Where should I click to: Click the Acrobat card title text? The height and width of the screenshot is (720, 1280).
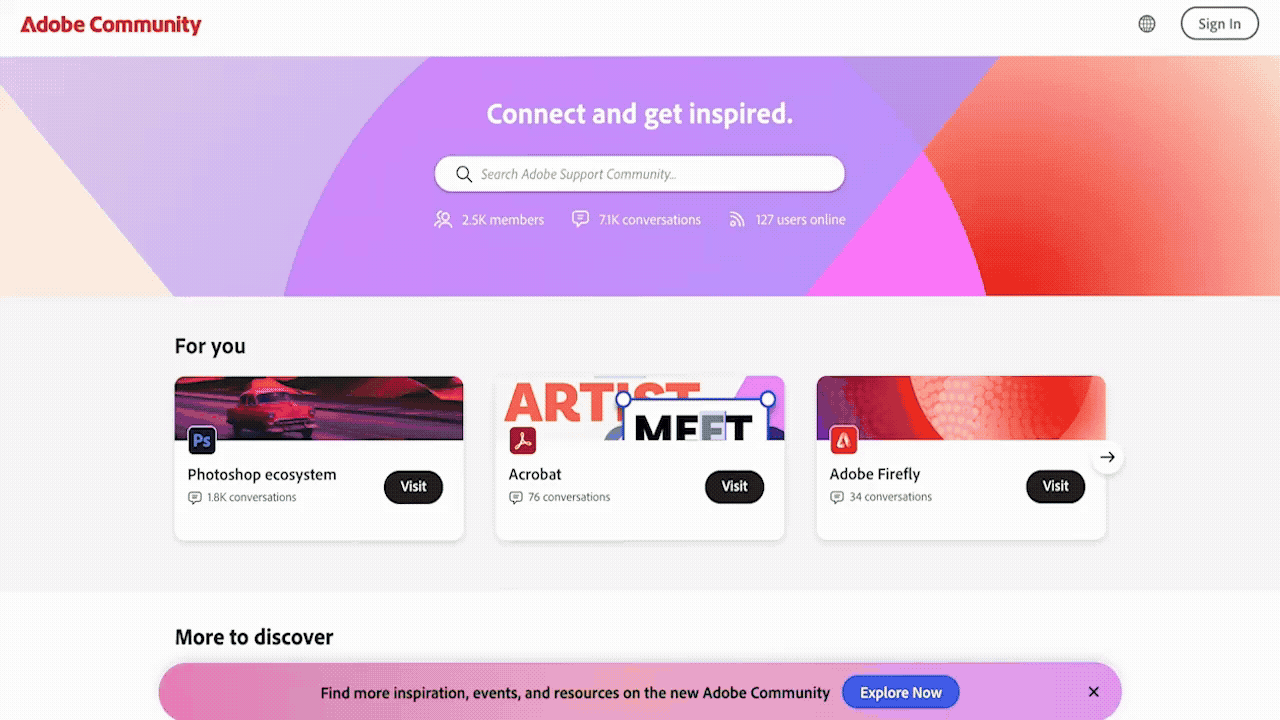(x=535, y=474)
